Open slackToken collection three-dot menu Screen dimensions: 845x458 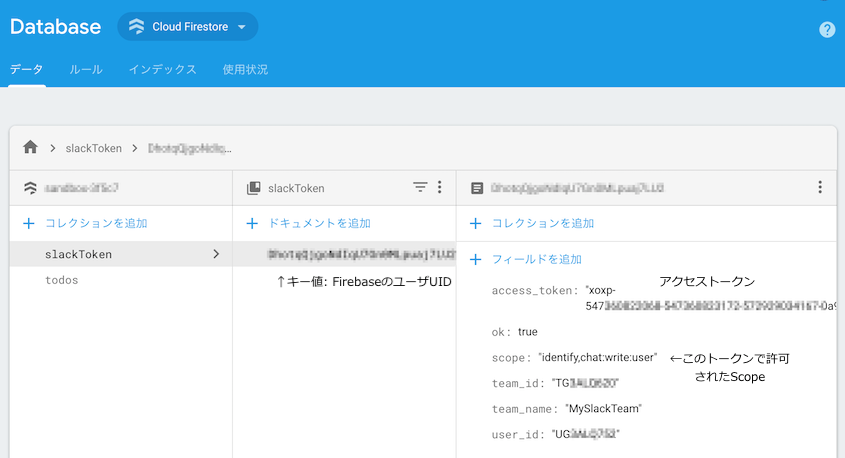pos(439,187)
